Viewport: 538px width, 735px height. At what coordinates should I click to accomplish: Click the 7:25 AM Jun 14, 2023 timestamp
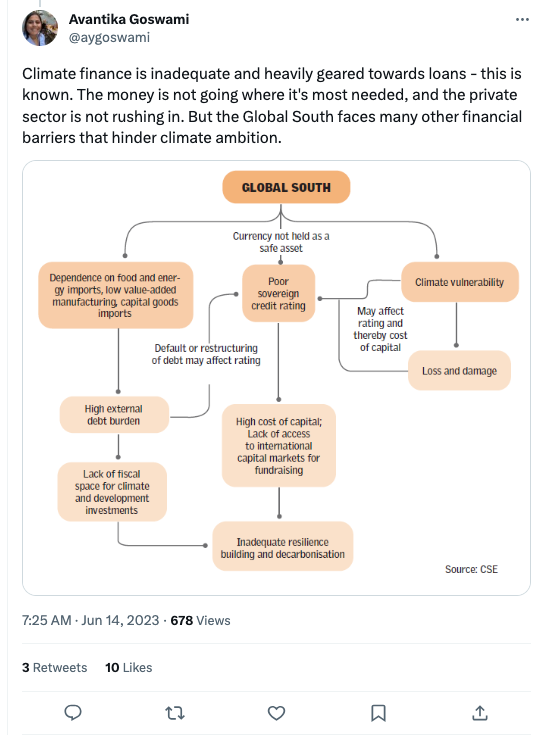(x=90, y=621)
